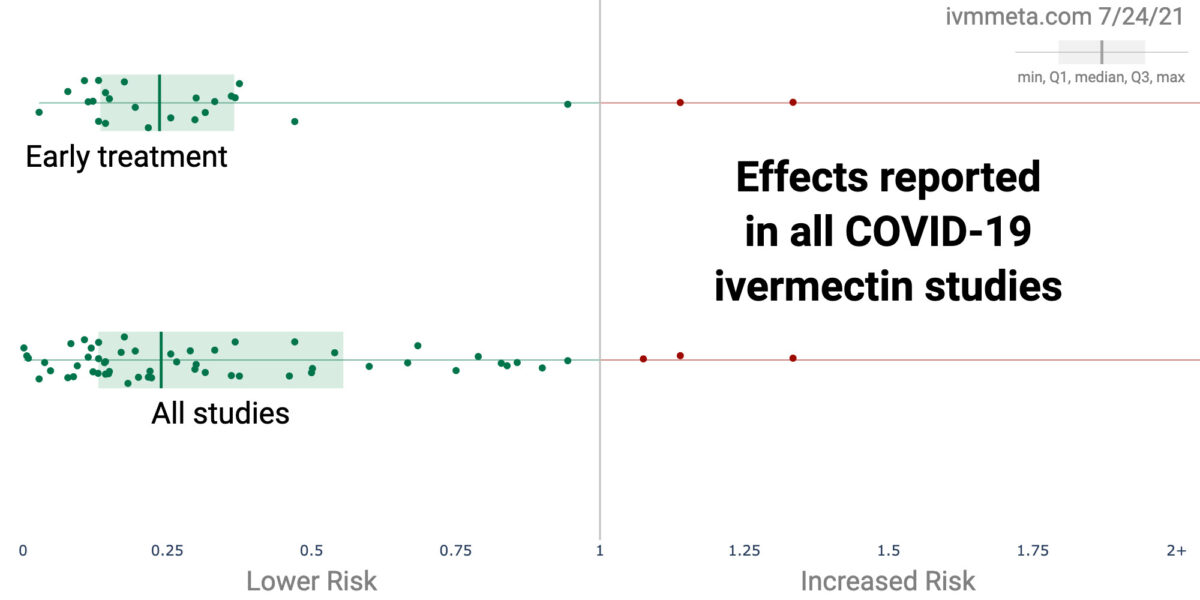Click the "Increased Risk" axis label
This screenshot has height=600, width=1200.
point(888,580)
